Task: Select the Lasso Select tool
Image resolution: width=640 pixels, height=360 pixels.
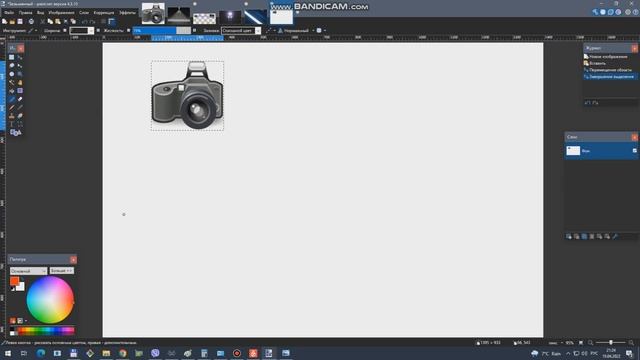Action: pyautogui.click(x=11, y=65)
